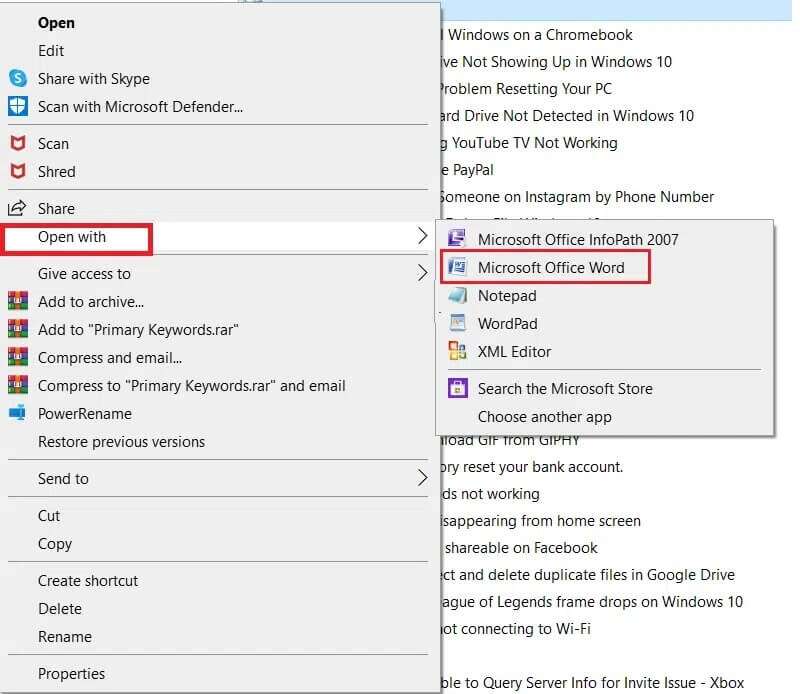The width and height of the screenshot is (800, 694).
Task: Click the WordPad icon in the submenu
Action: coord(457,323)
